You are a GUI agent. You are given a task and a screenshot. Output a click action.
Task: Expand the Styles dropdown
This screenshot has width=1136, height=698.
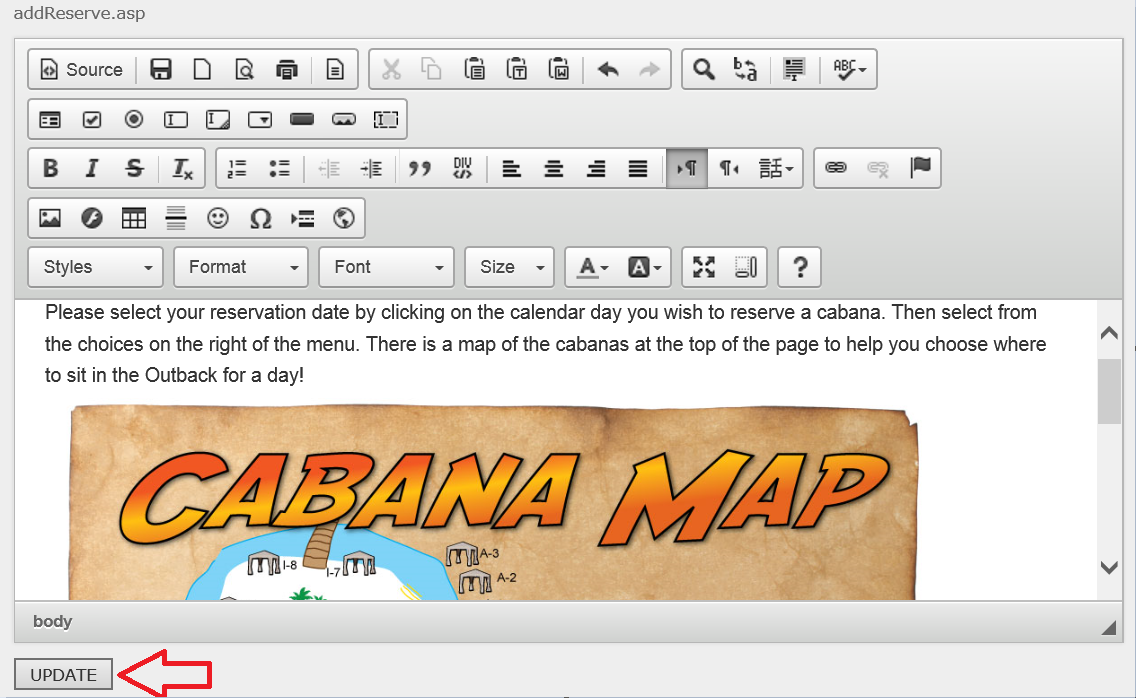tap(95, 267)
